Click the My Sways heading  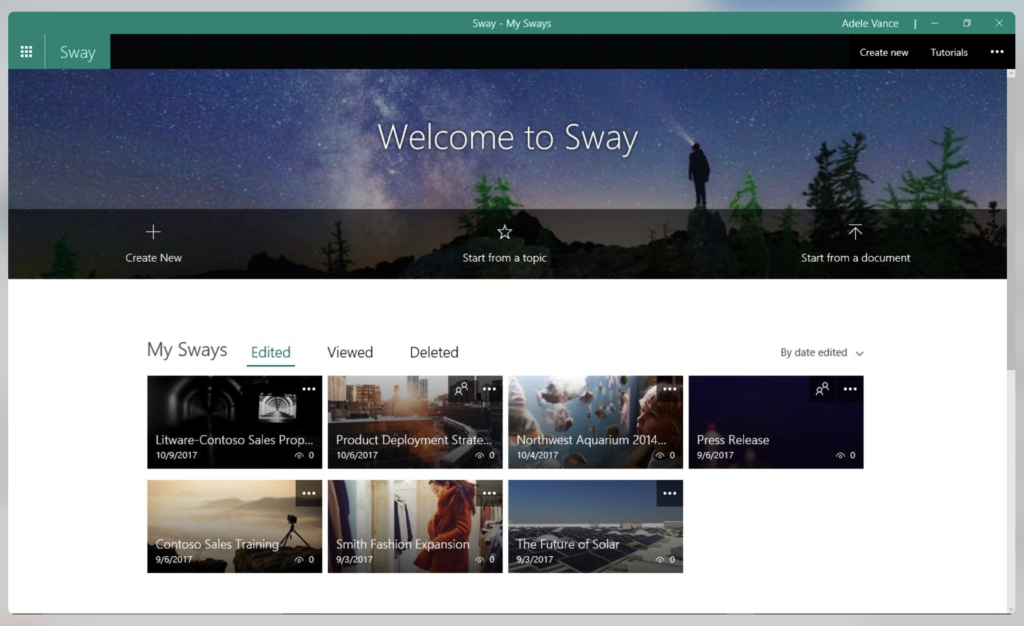point(187,350)
